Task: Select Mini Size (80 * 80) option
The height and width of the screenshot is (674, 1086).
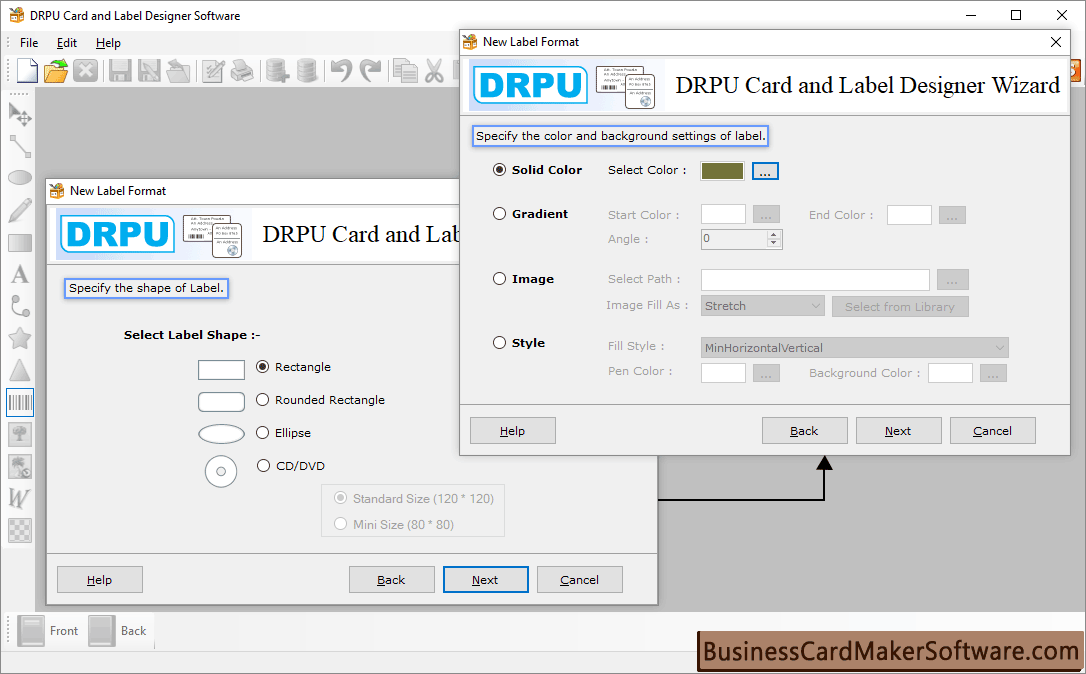Action: pos(340,524)
